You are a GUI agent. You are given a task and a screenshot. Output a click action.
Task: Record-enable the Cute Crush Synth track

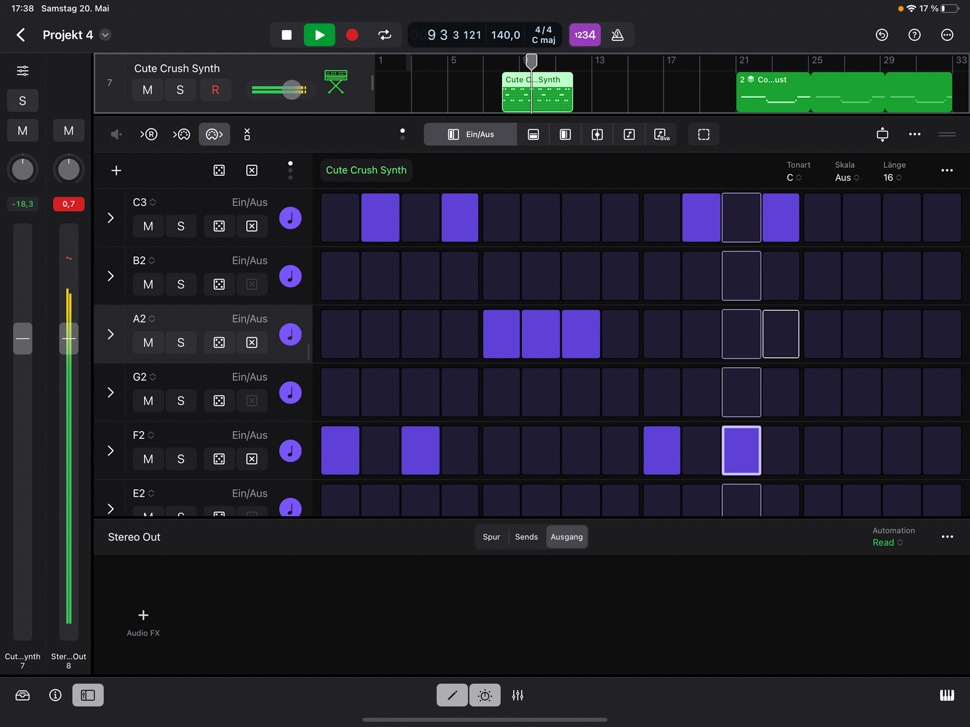pyautogui.click(x=215, y=90)
